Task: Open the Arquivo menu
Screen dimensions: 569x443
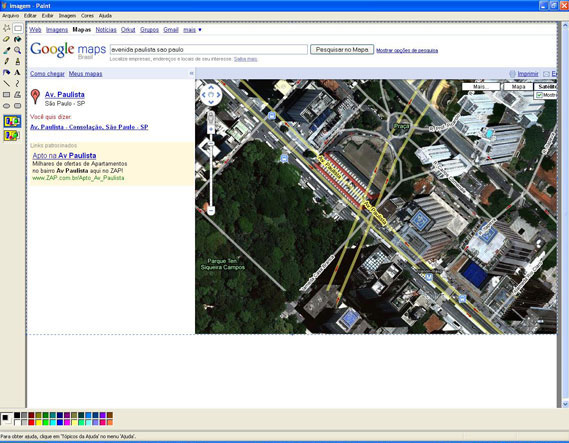Action: (11, 16)
